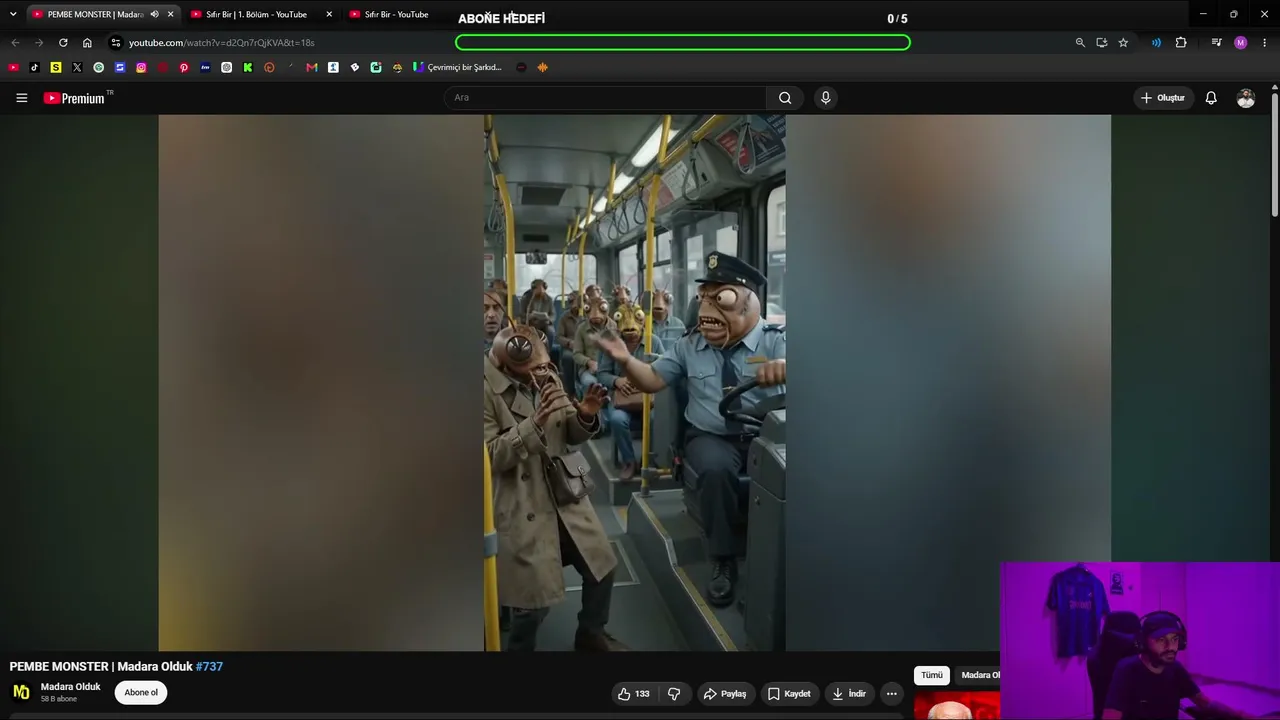Open the blue sound-wave extension icon

click(x=1156, y=43)
